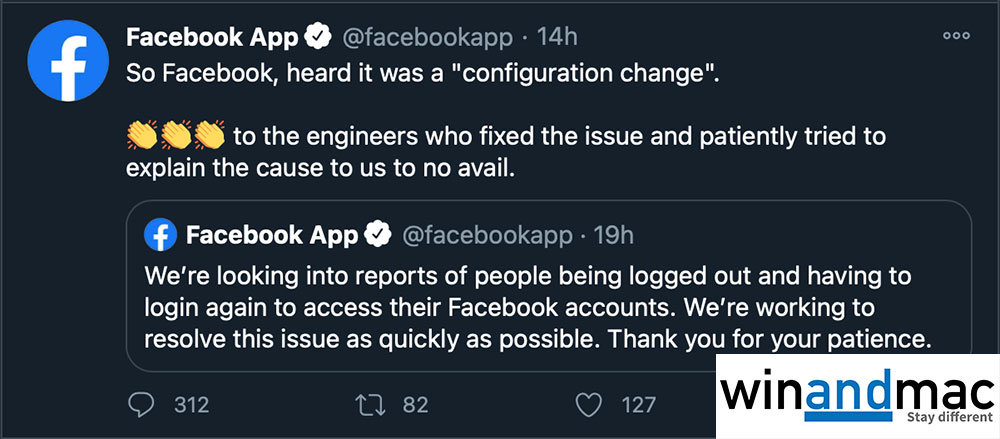Viewport: 1000px width, 439px height.
Task: Click the @facebookapp handle in the quoted tweet
Action: click(487, 236)
